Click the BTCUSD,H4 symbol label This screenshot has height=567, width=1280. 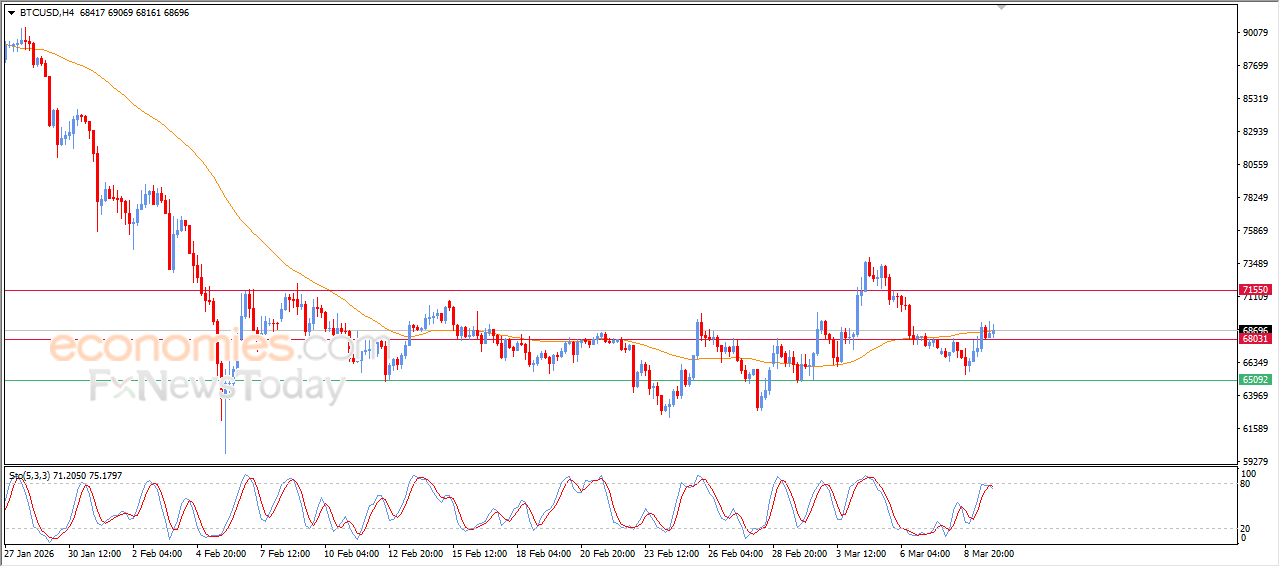tap(46, 13)
